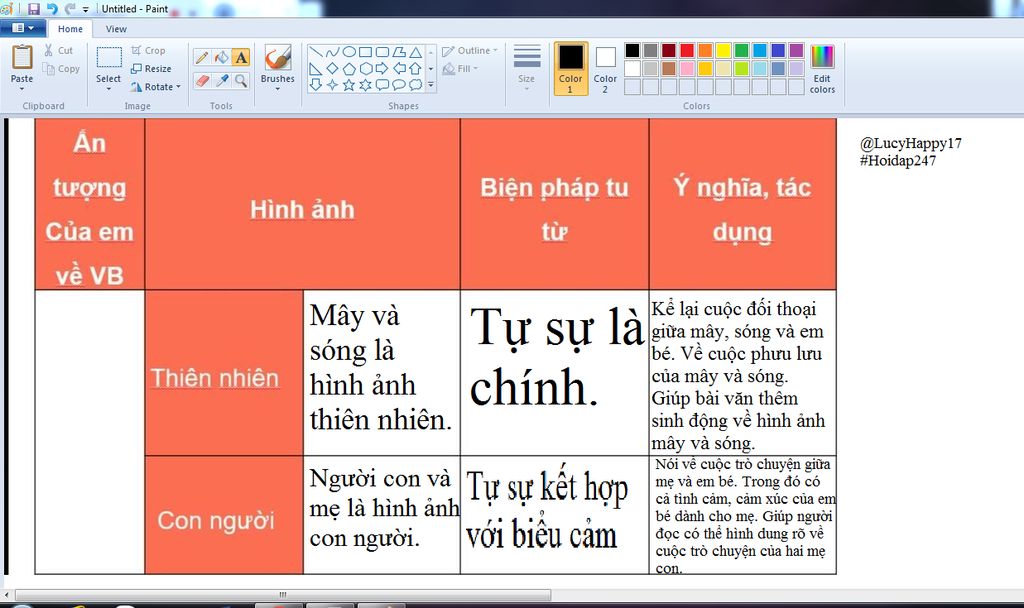Select the Pencil tool
Viewport: 1024px width, 608px height.
pos(202,57)
